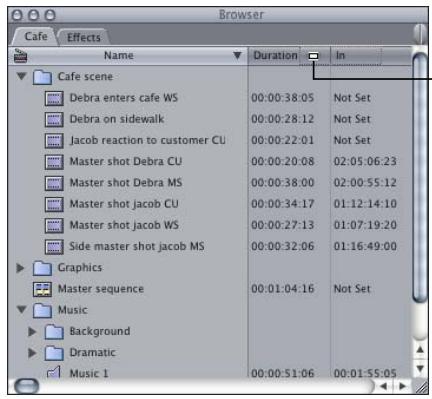The image size is (432, 399).
Task: Click the Master sequence icon
Action: [42, 289]
